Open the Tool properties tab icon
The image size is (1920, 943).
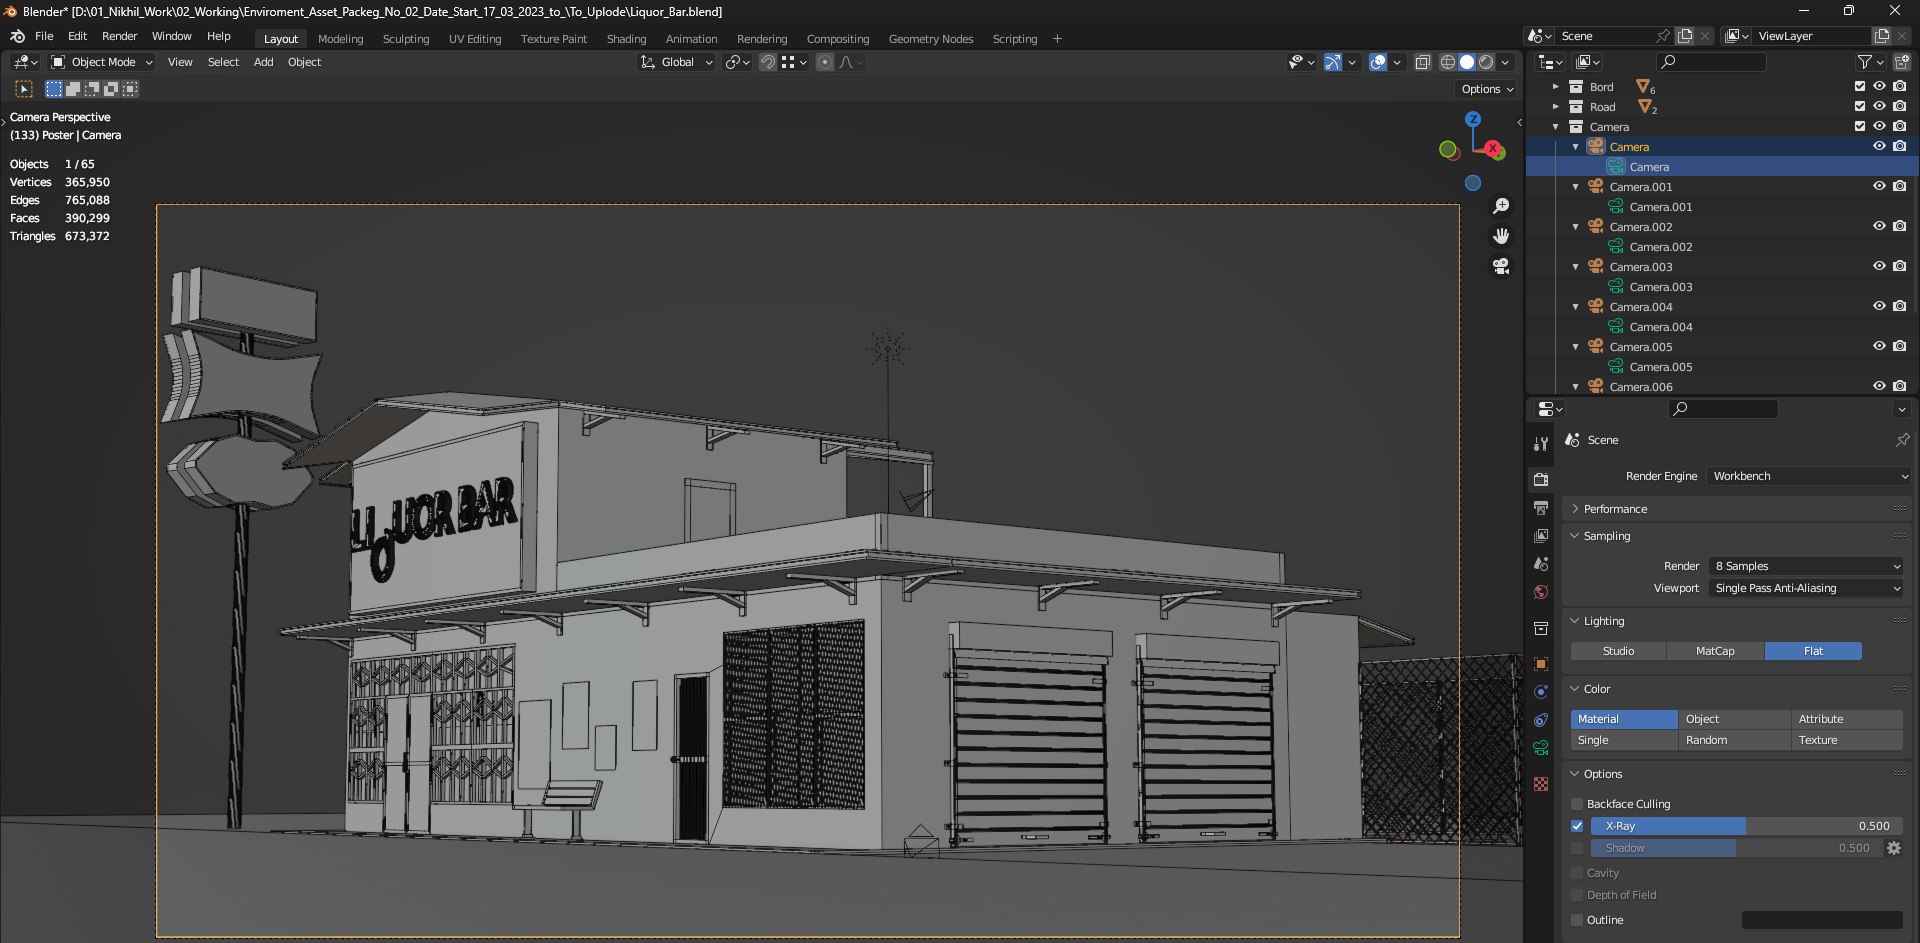coord(1541,444)
